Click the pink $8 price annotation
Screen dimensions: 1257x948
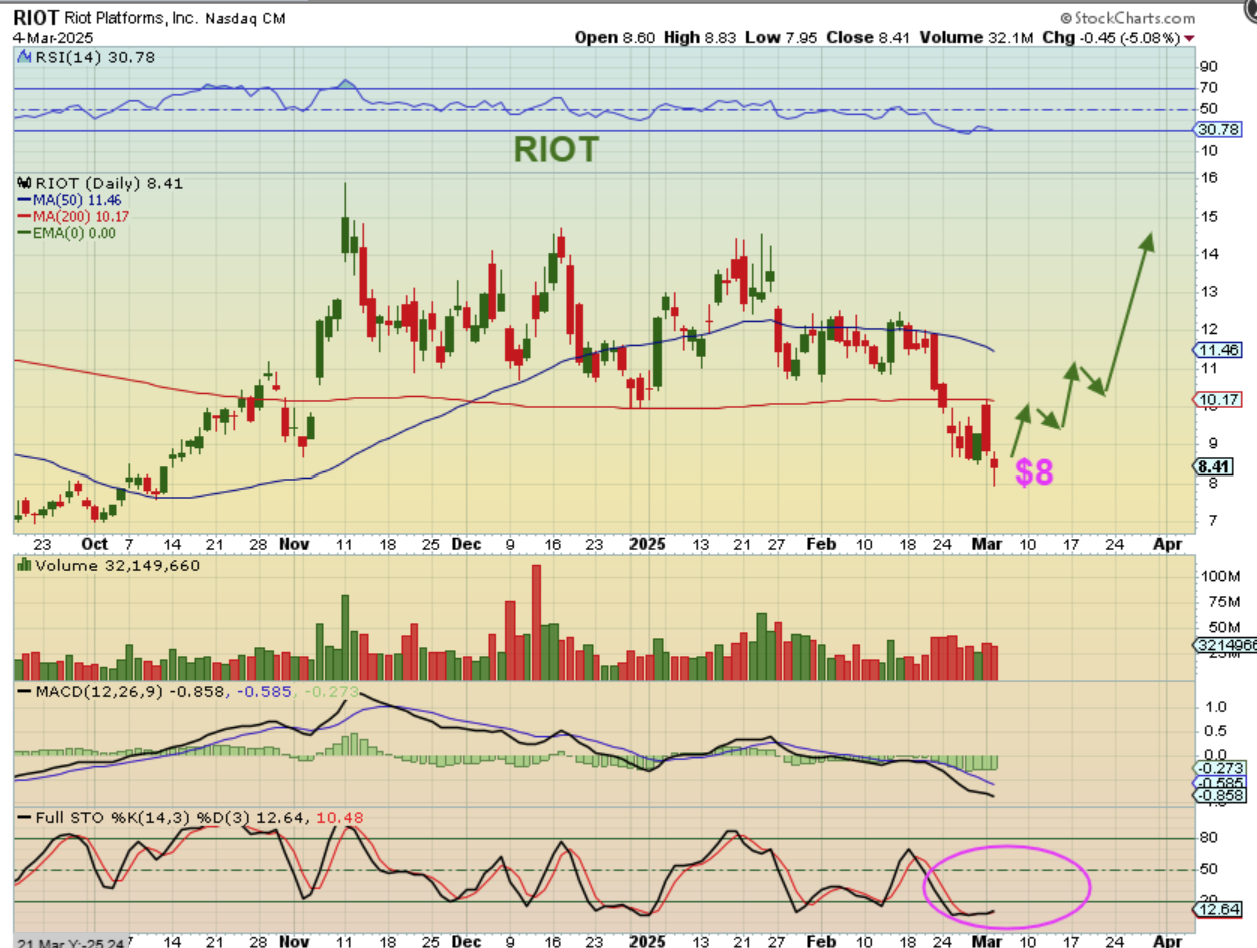coord(1034,473)
